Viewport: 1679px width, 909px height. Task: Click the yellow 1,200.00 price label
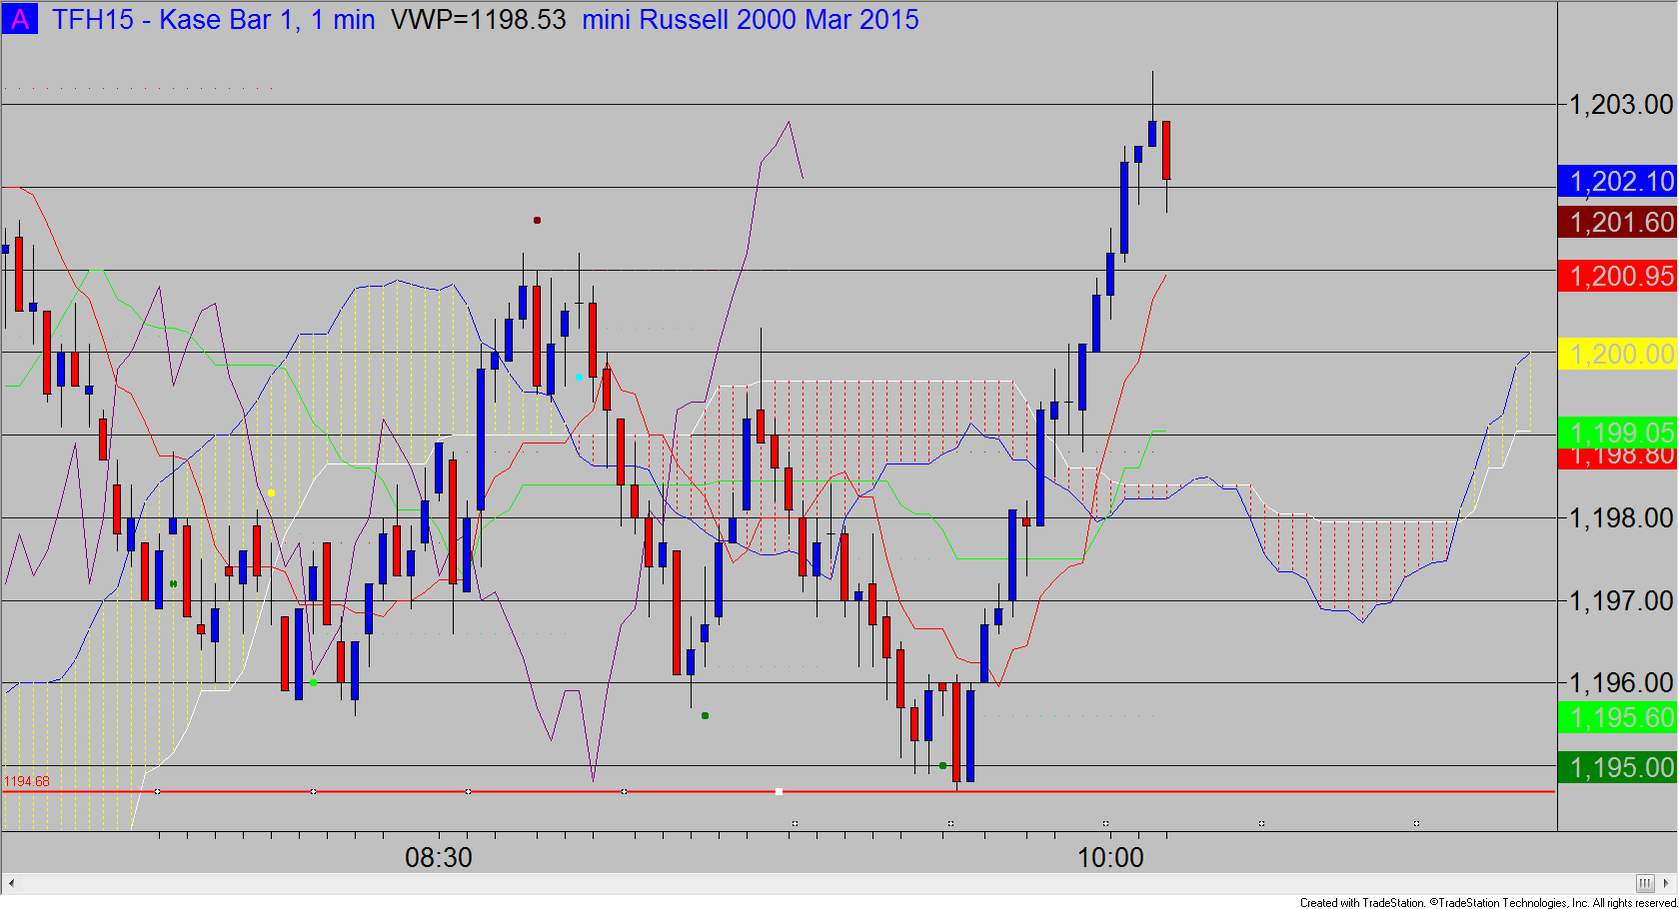[x=1617, y=353]
